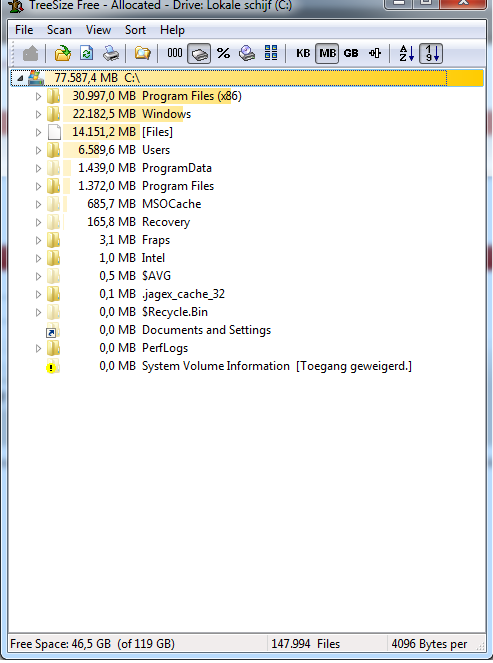493x663 pixels.
Task: Show file count view icon
Action: click(x=175, y=53)
